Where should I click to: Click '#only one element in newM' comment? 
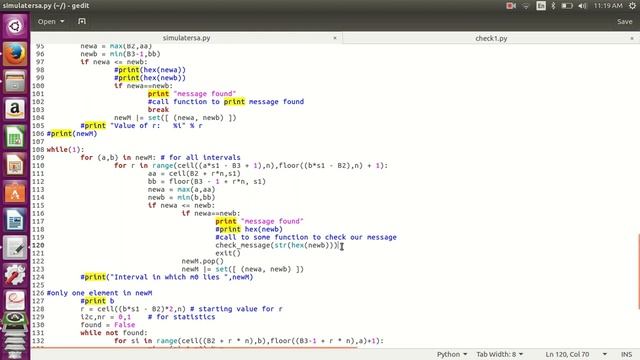coord(99,293)
